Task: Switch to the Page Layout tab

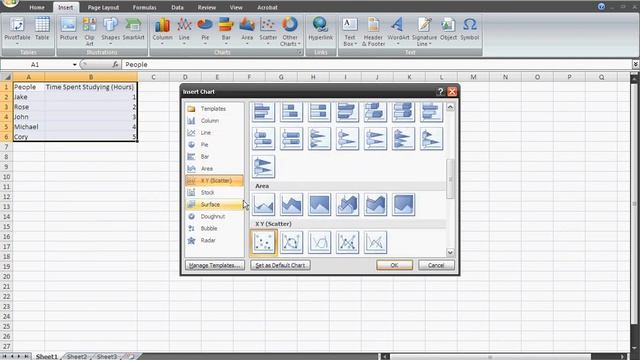Action: (x=103, y=7)
